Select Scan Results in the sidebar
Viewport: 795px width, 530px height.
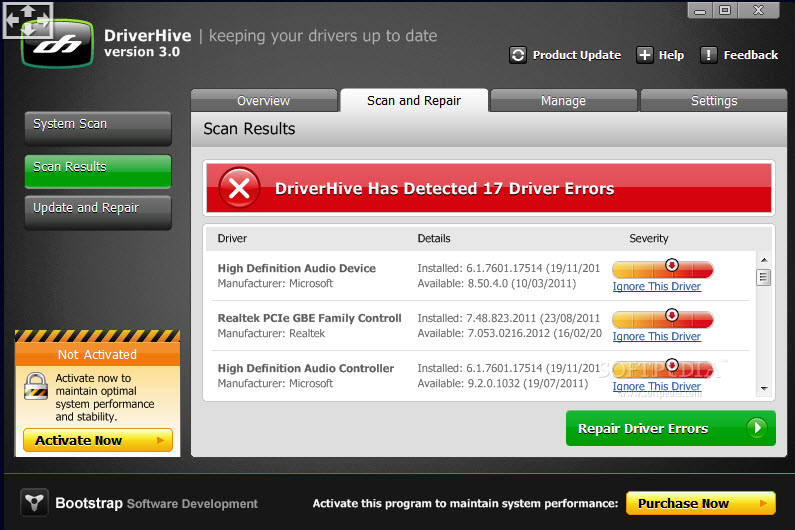click(x=98, y=171)
